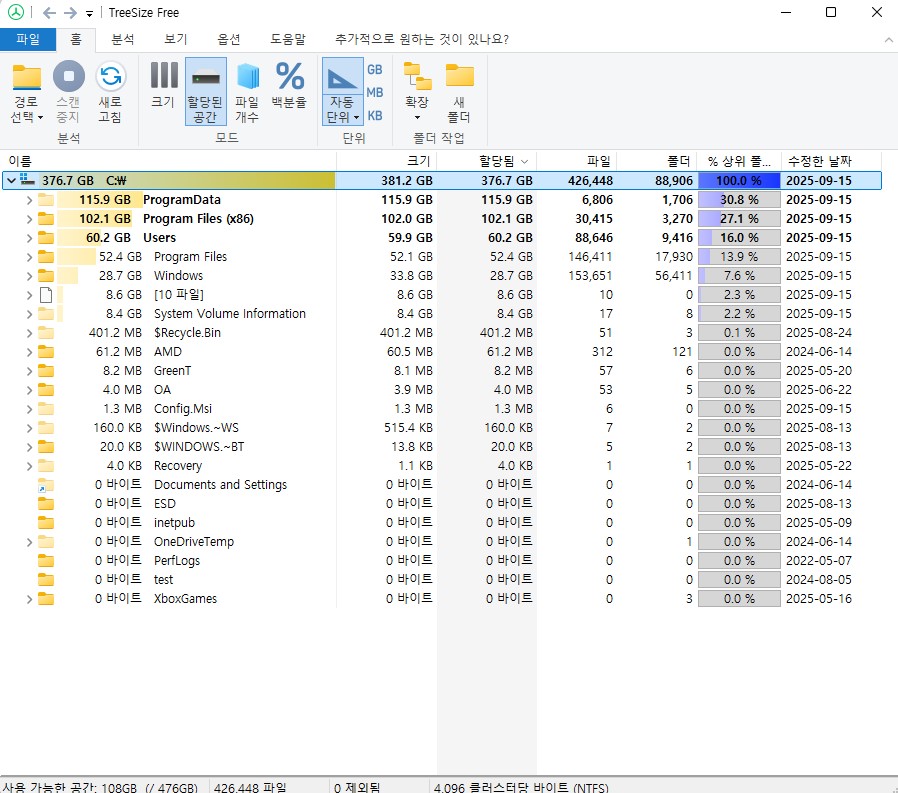Click the 27.1 % bar of Program Files (x86)
This screenshot has width=898, height=793.
[x=739, y=218]
